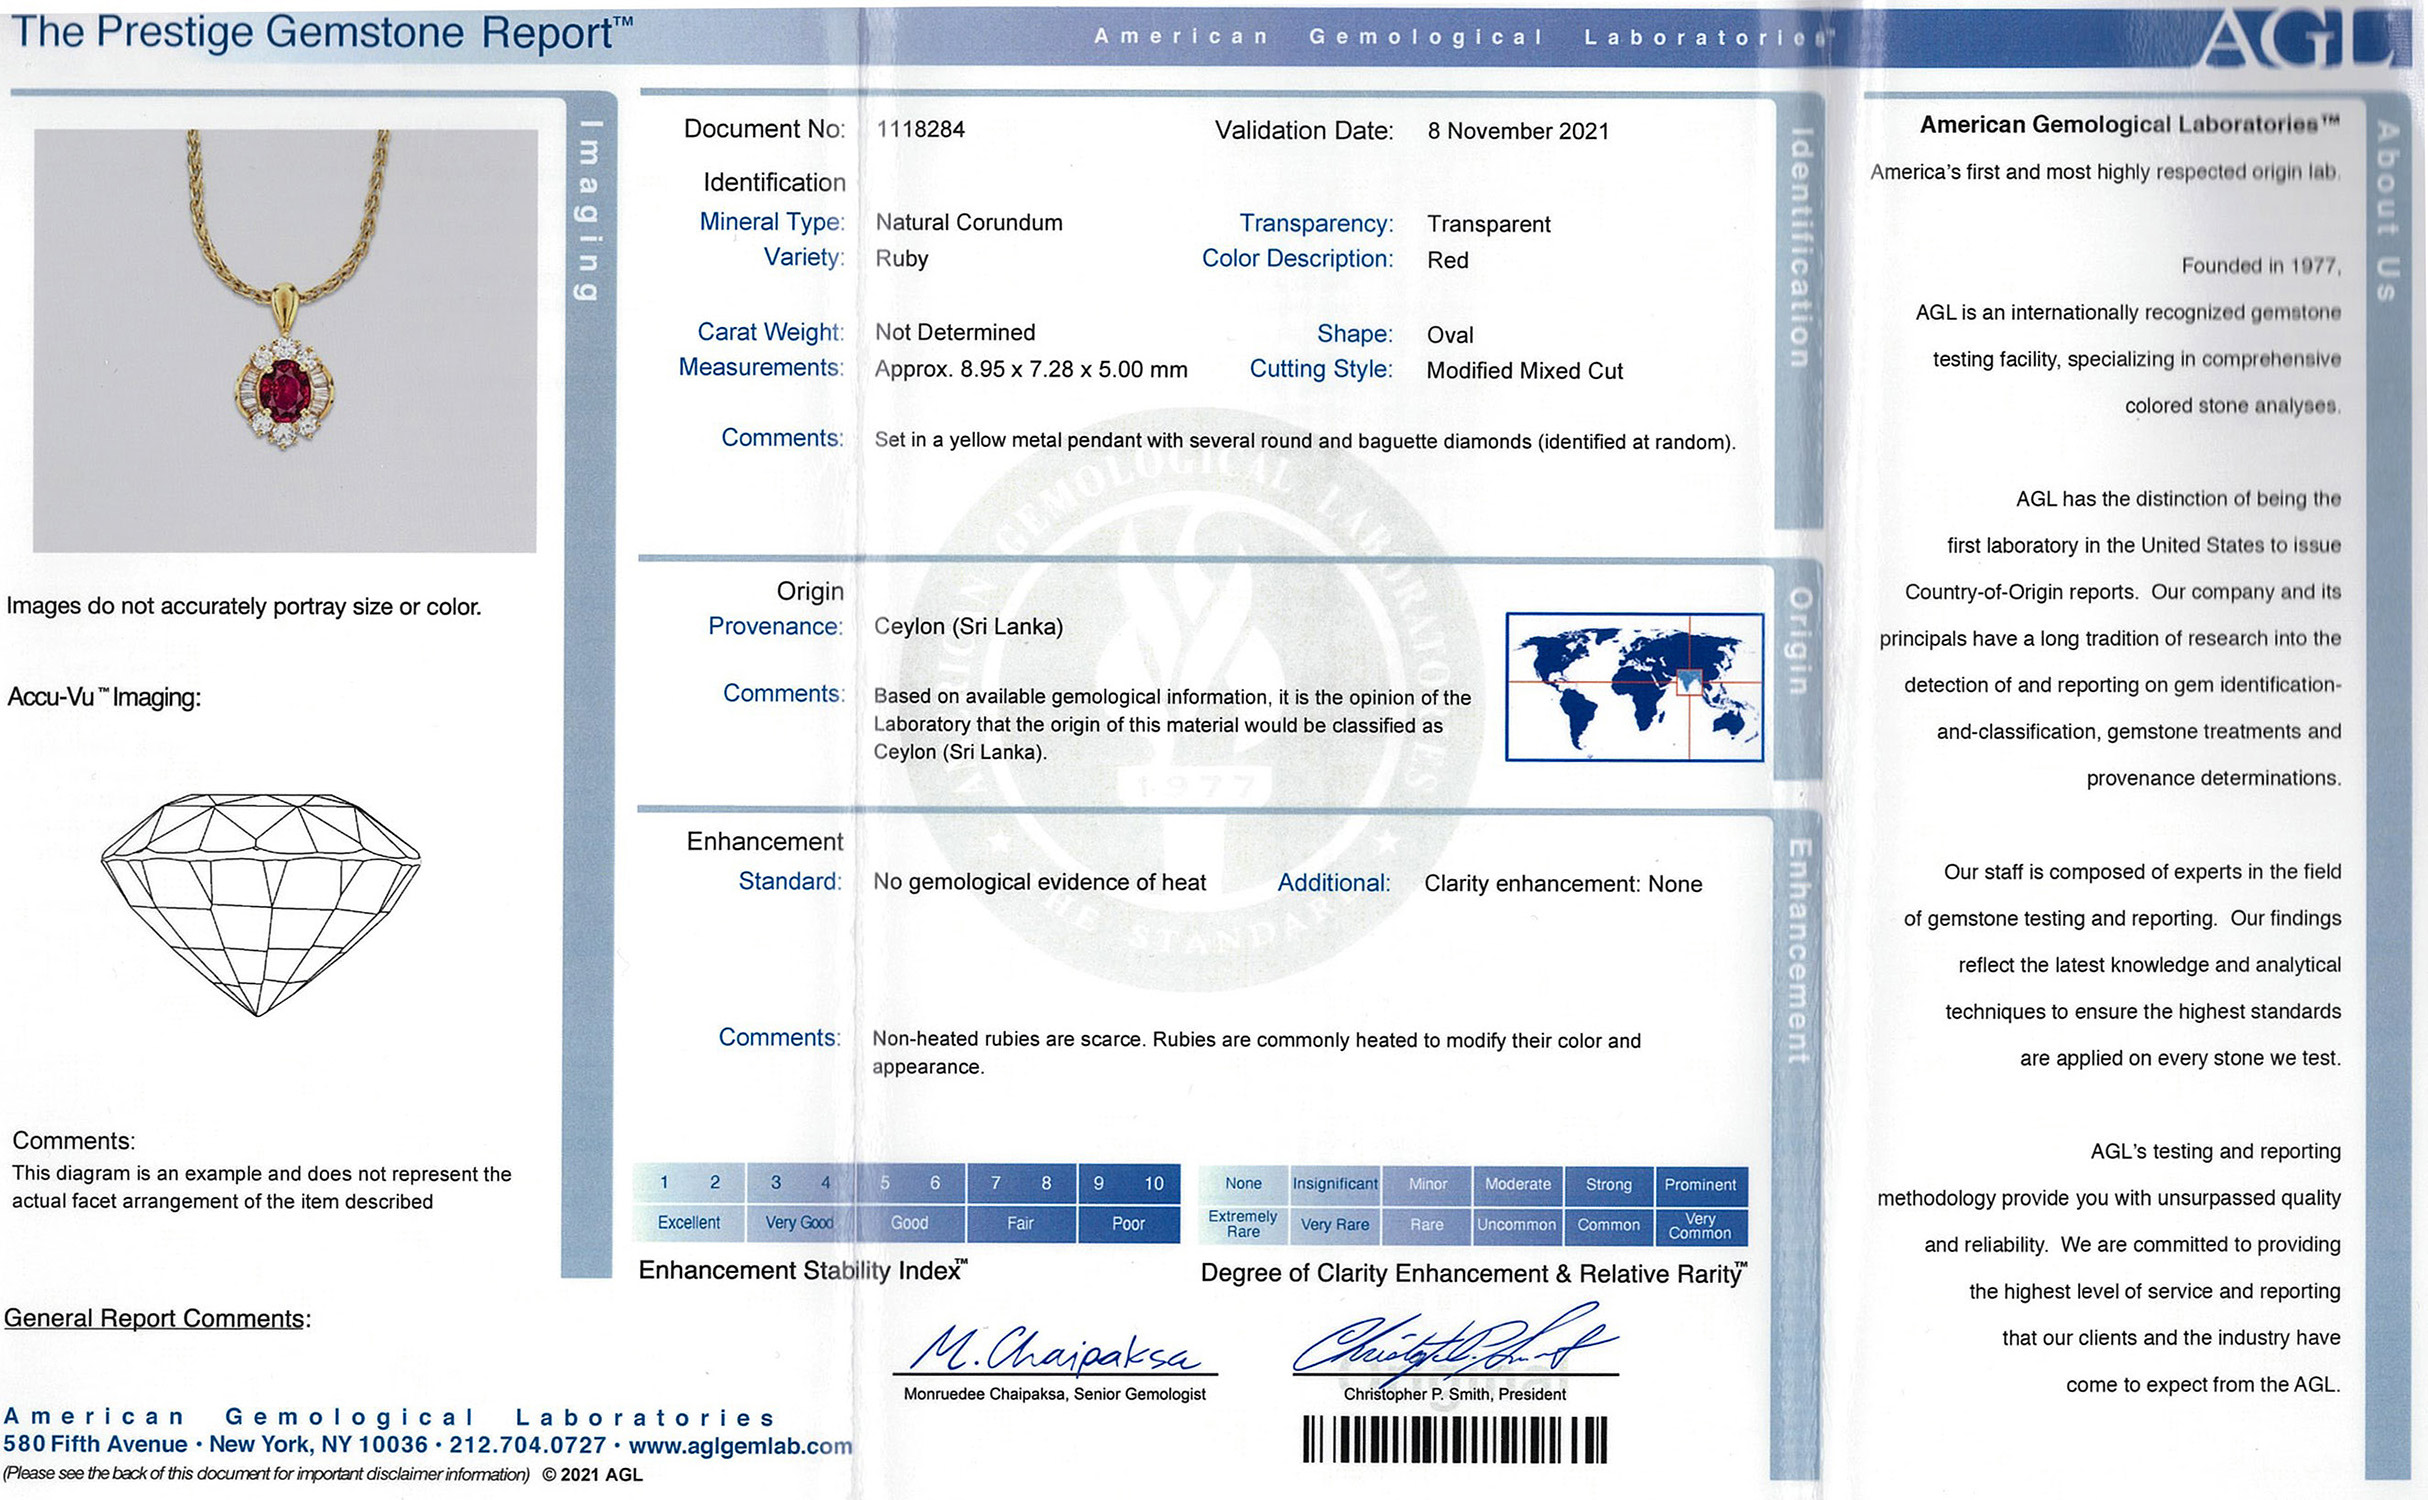Click the barcode below the signatures
This screenshot has width=2428, height=1500.
1454,1440
